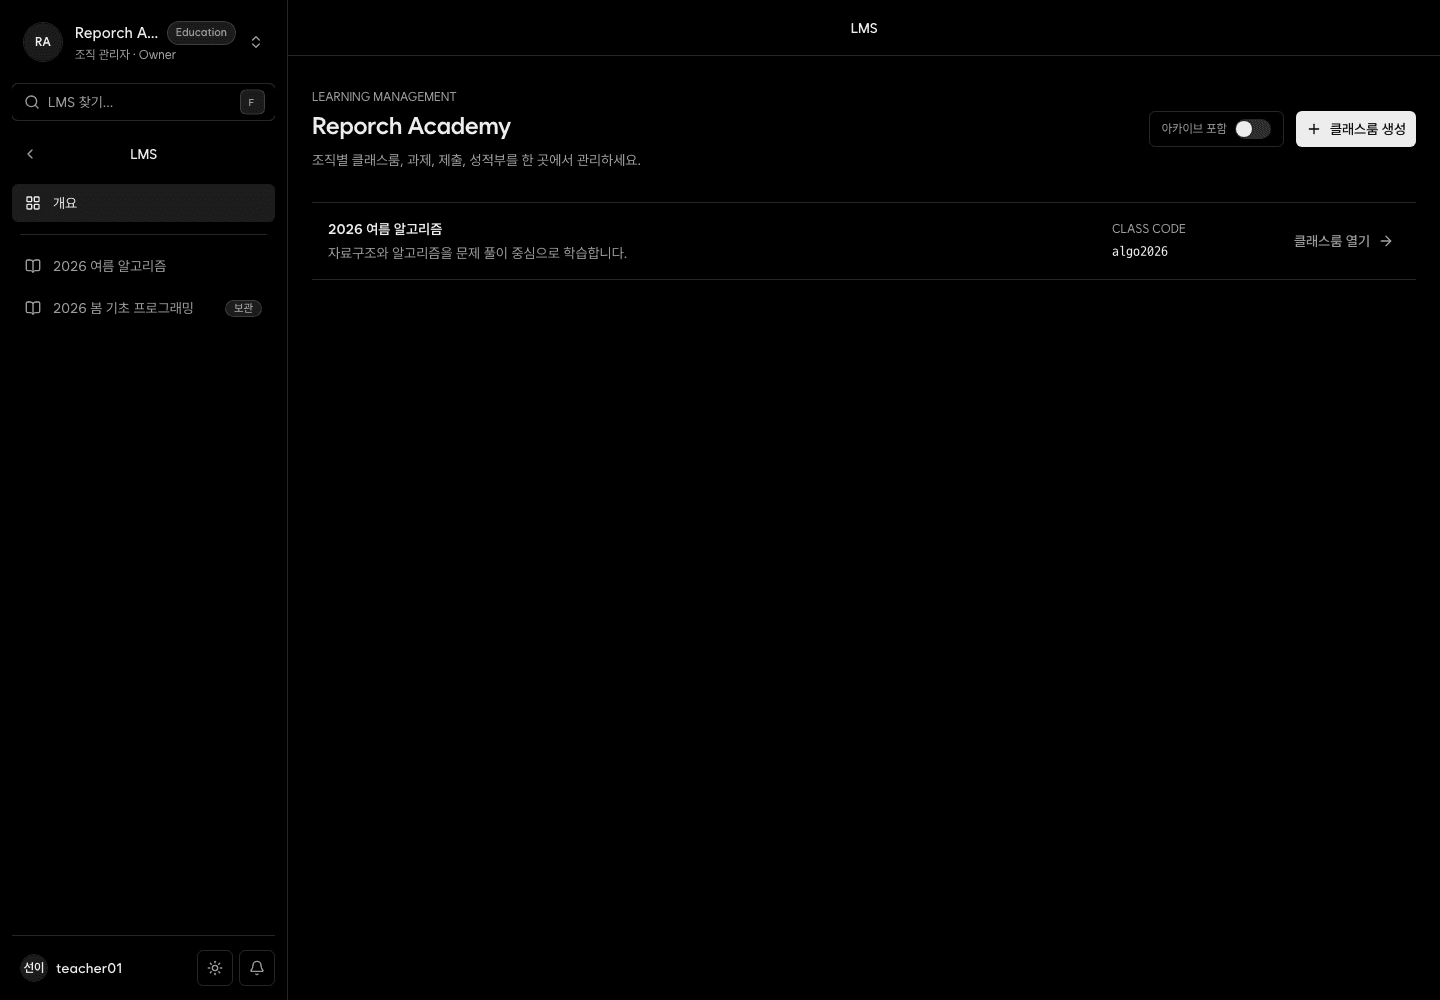
Task: Click the book icon beside 2026 봄 기초 프로그래밍
Action: [x=33, y=308]
